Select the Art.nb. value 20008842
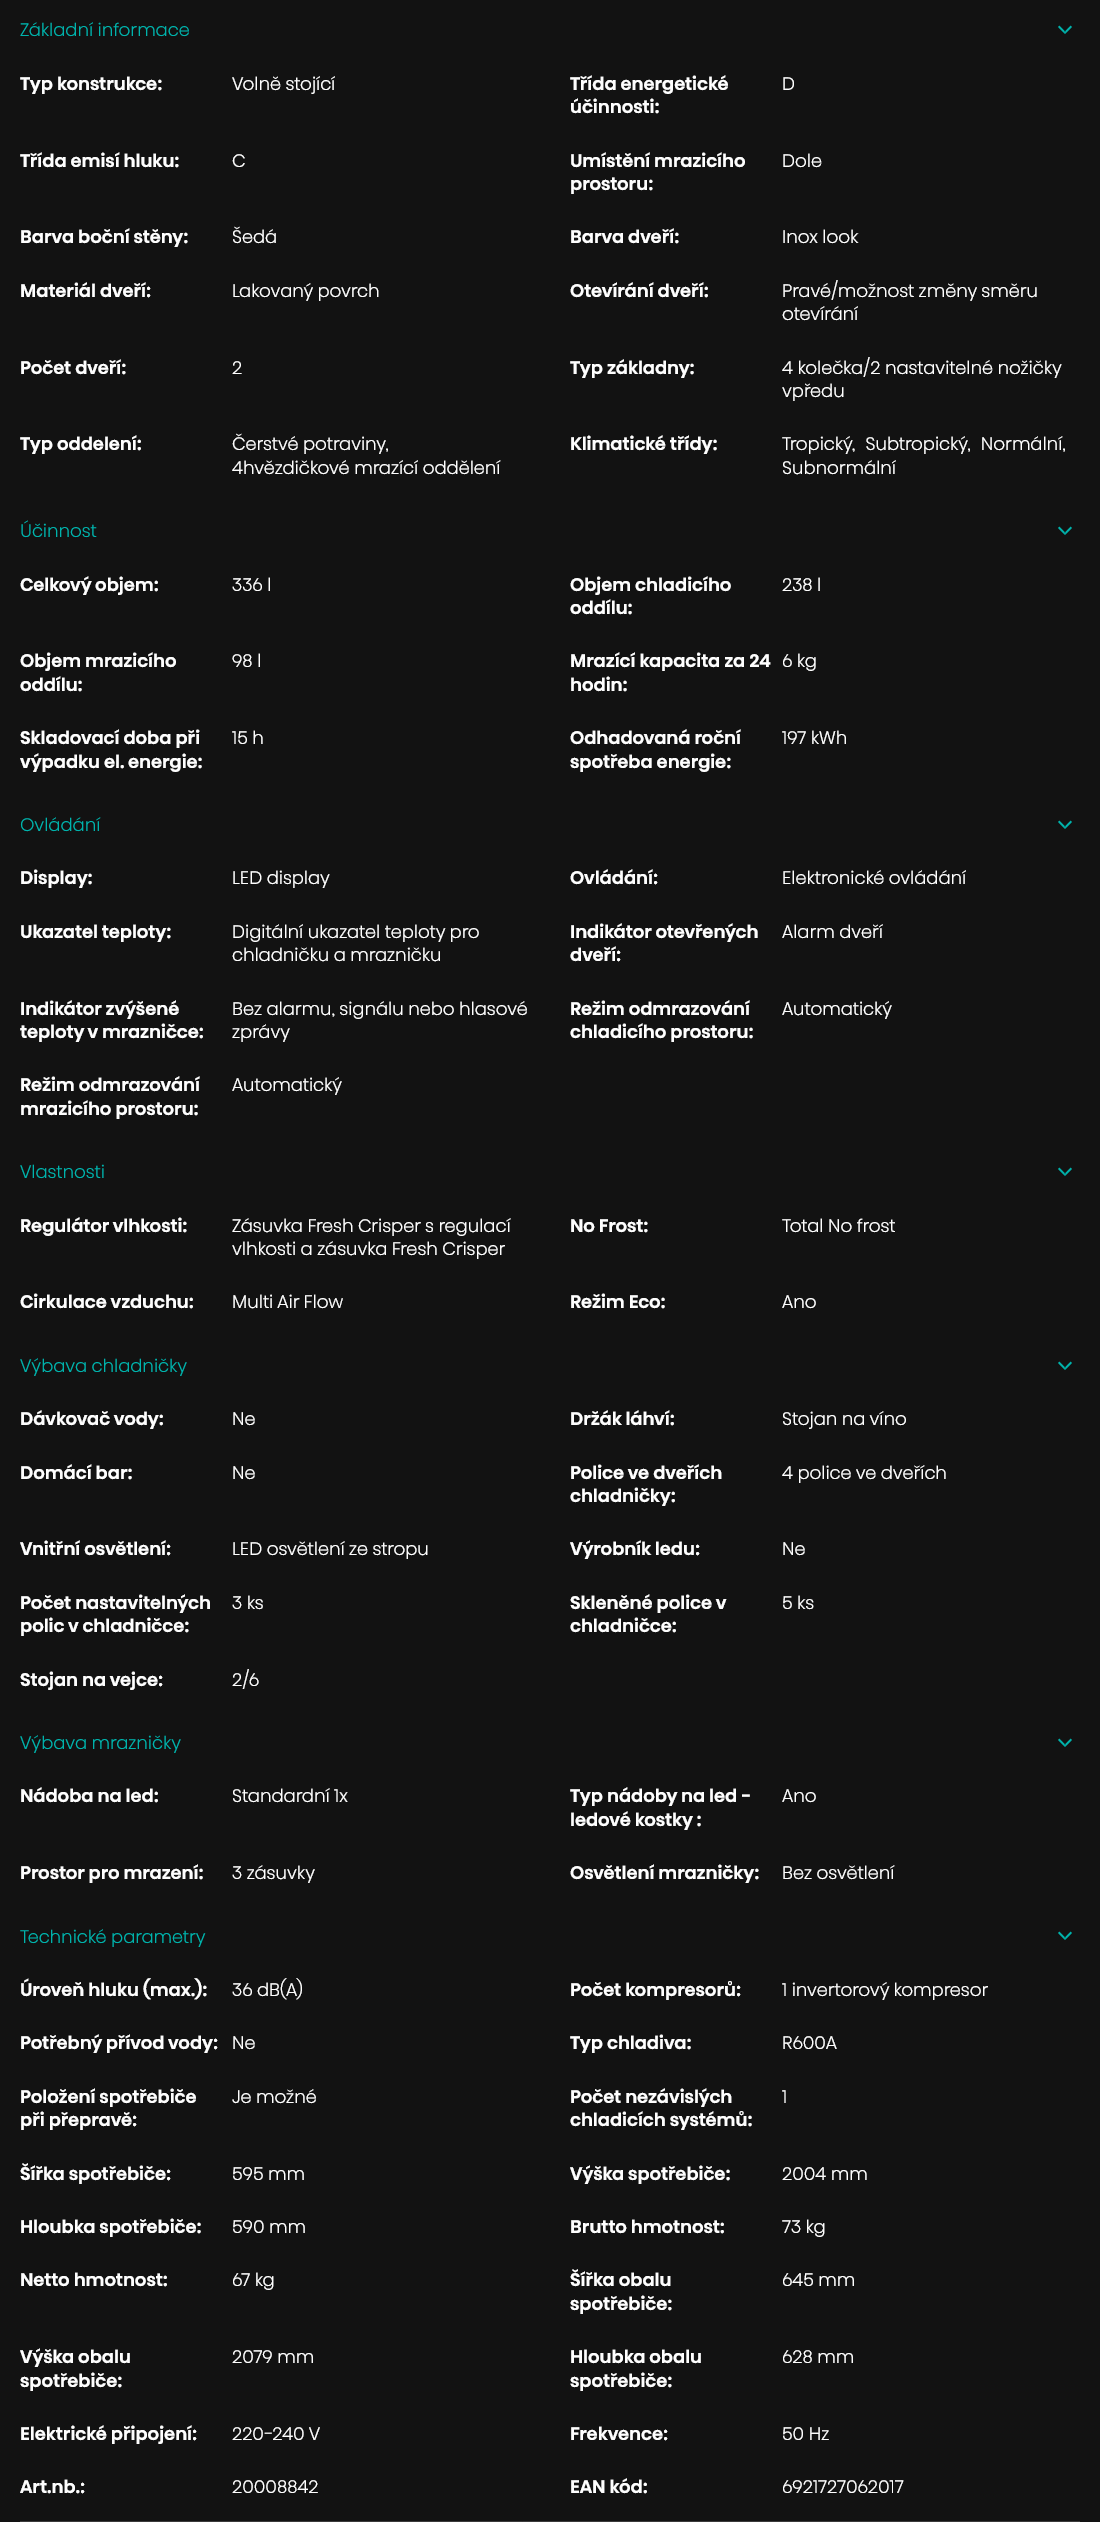This screenshot has width=1100, height=2522. (275, 2487)
